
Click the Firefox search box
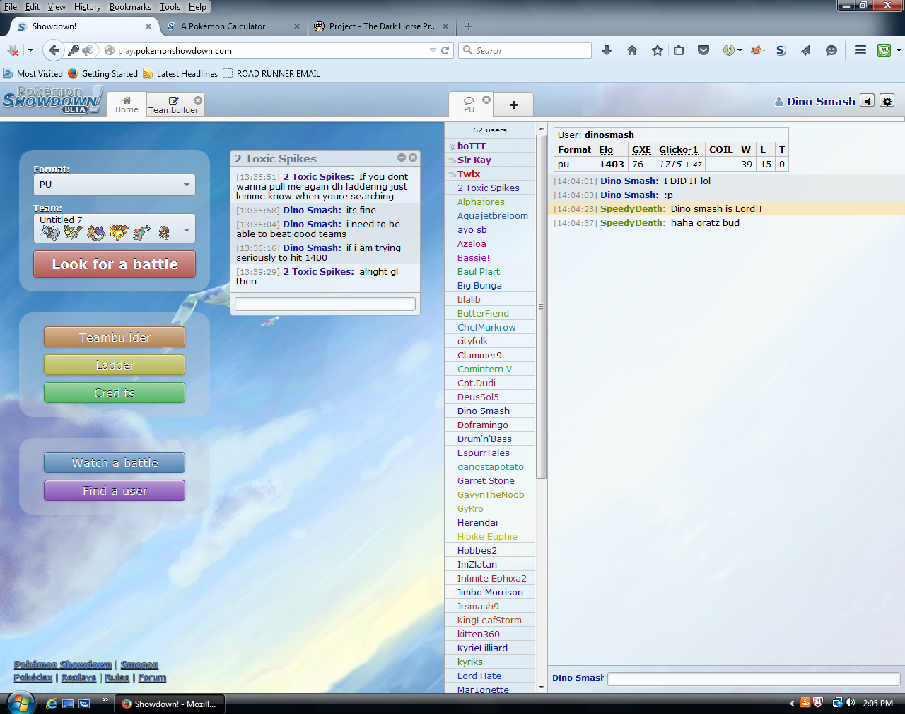[525, 51]
